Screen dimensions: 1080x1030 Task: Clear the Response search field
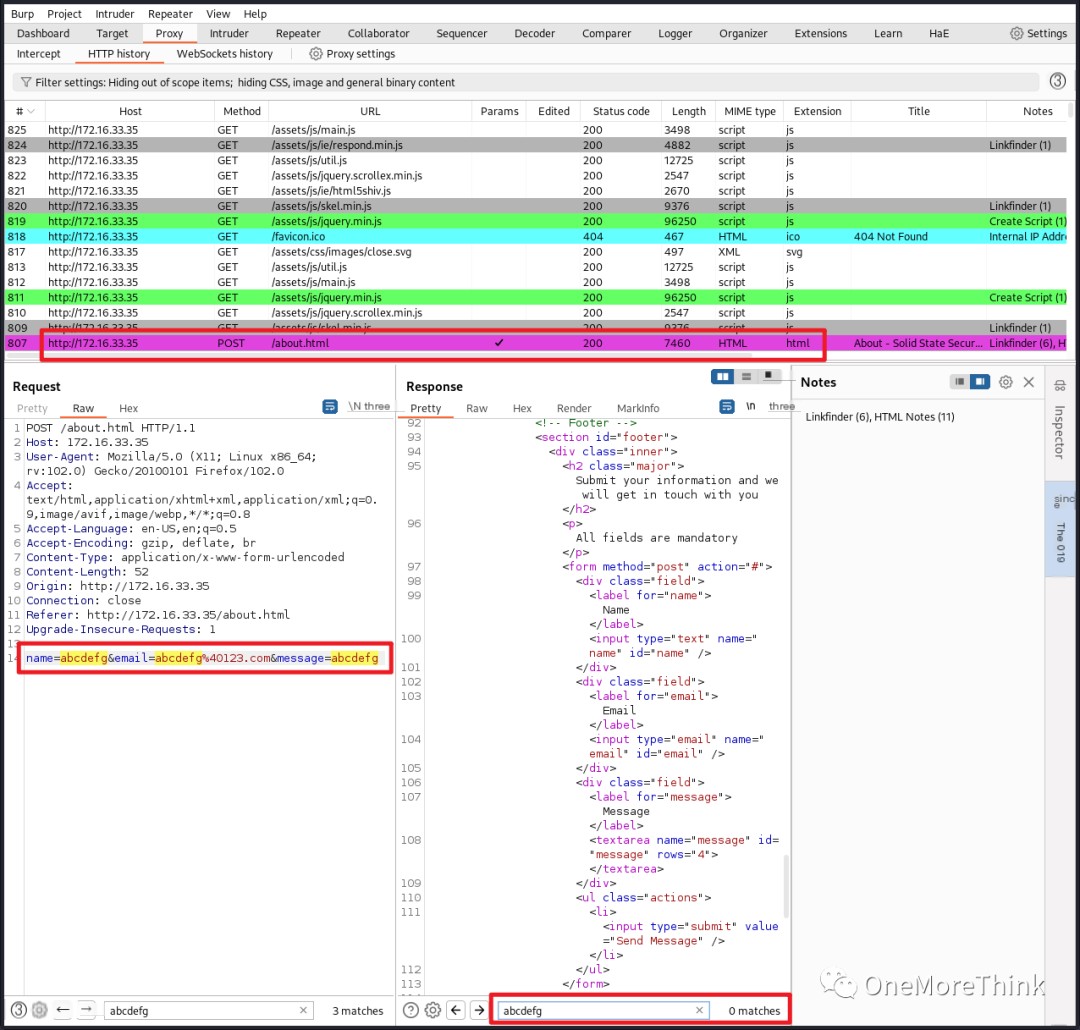tap(699, 1010)
